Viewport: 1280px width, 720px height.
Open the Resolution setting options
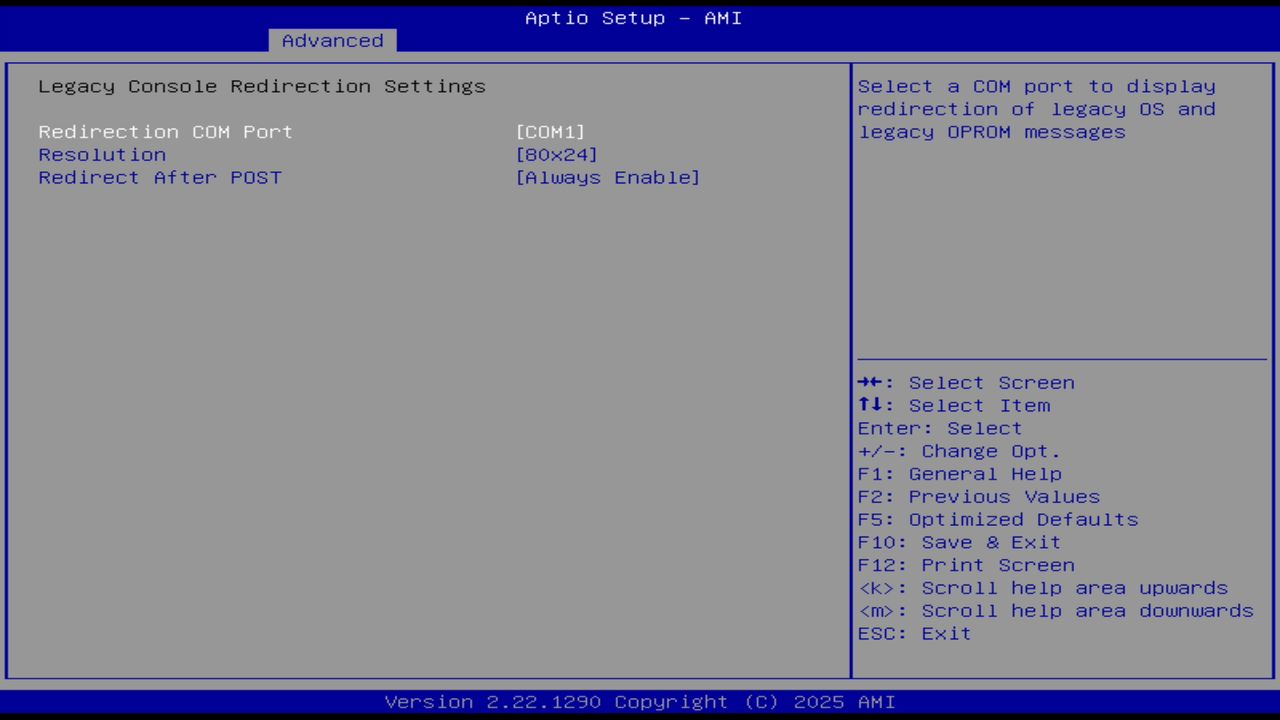tap(556, 154)
